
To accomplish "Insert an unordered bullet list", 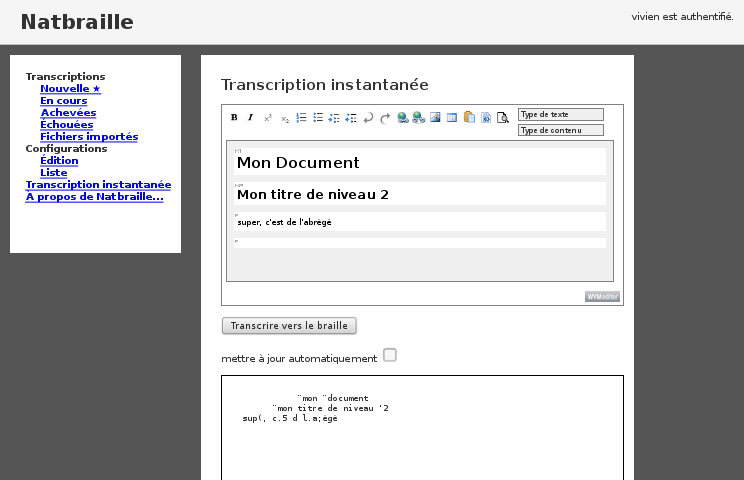I will pos(318,118).
